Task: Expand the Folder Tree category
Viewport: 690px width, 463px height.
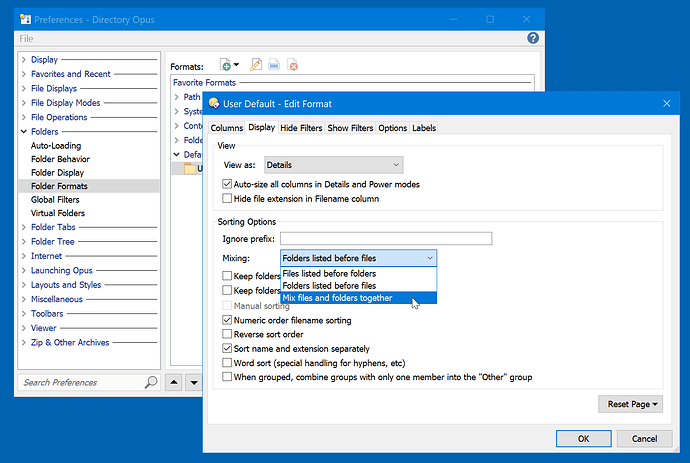Action: pyautogui.click(x=24, y=241)
